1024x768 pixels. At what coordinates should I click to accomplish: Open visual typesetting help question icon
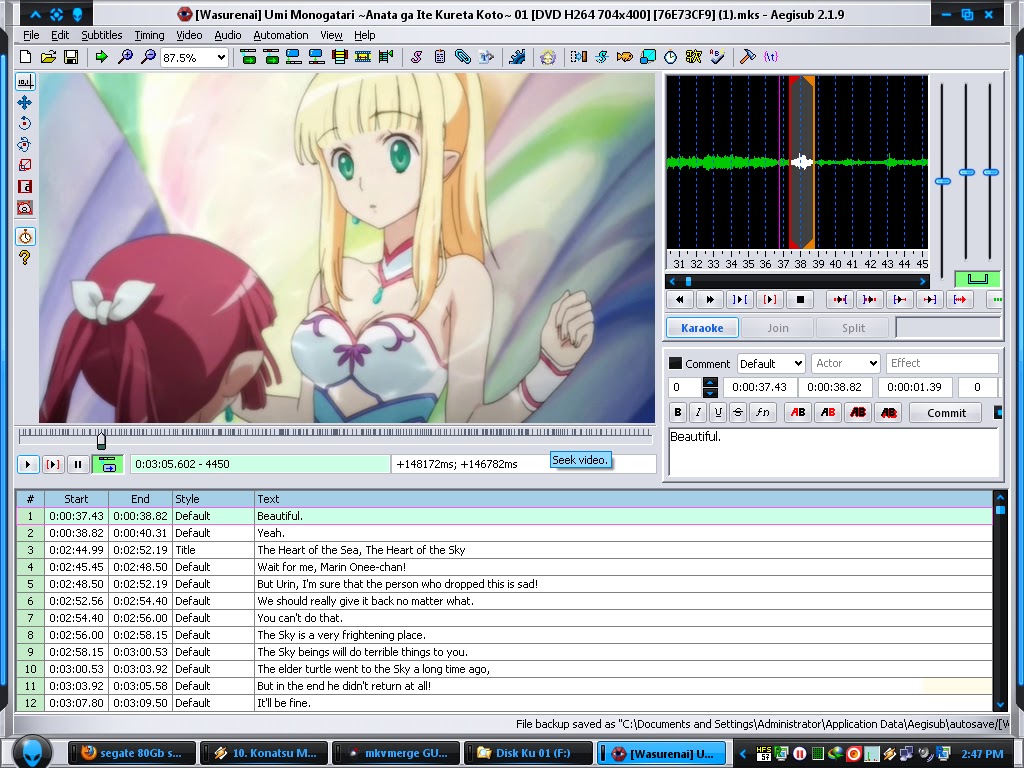pos(25,257)
